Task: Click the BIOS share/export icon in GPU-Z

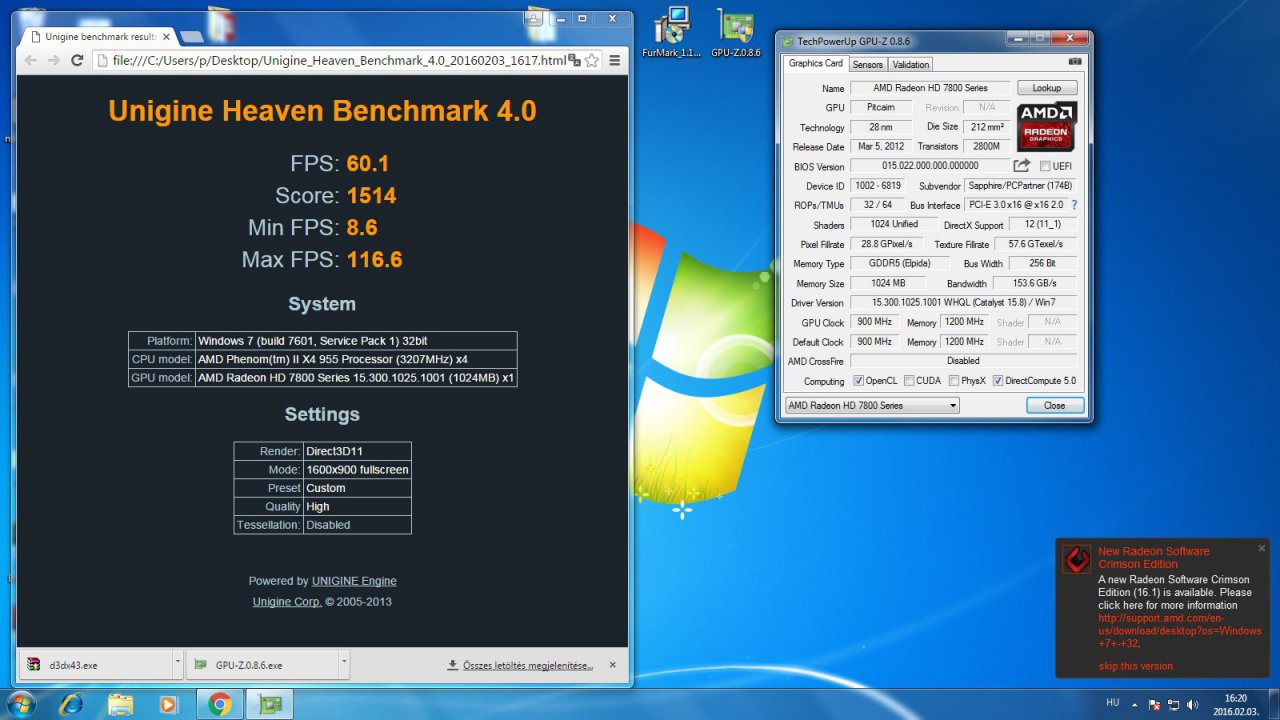Action: pos(1022,166)
